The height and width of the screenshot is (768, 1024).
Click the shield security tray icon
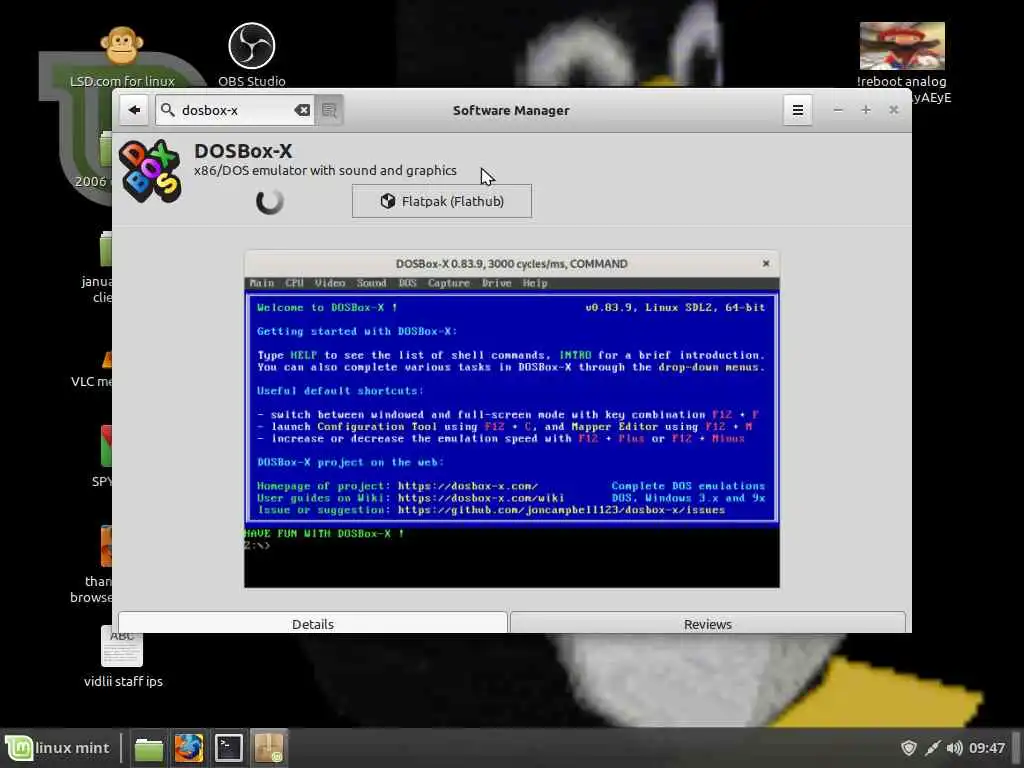click(x=908, y=748)
